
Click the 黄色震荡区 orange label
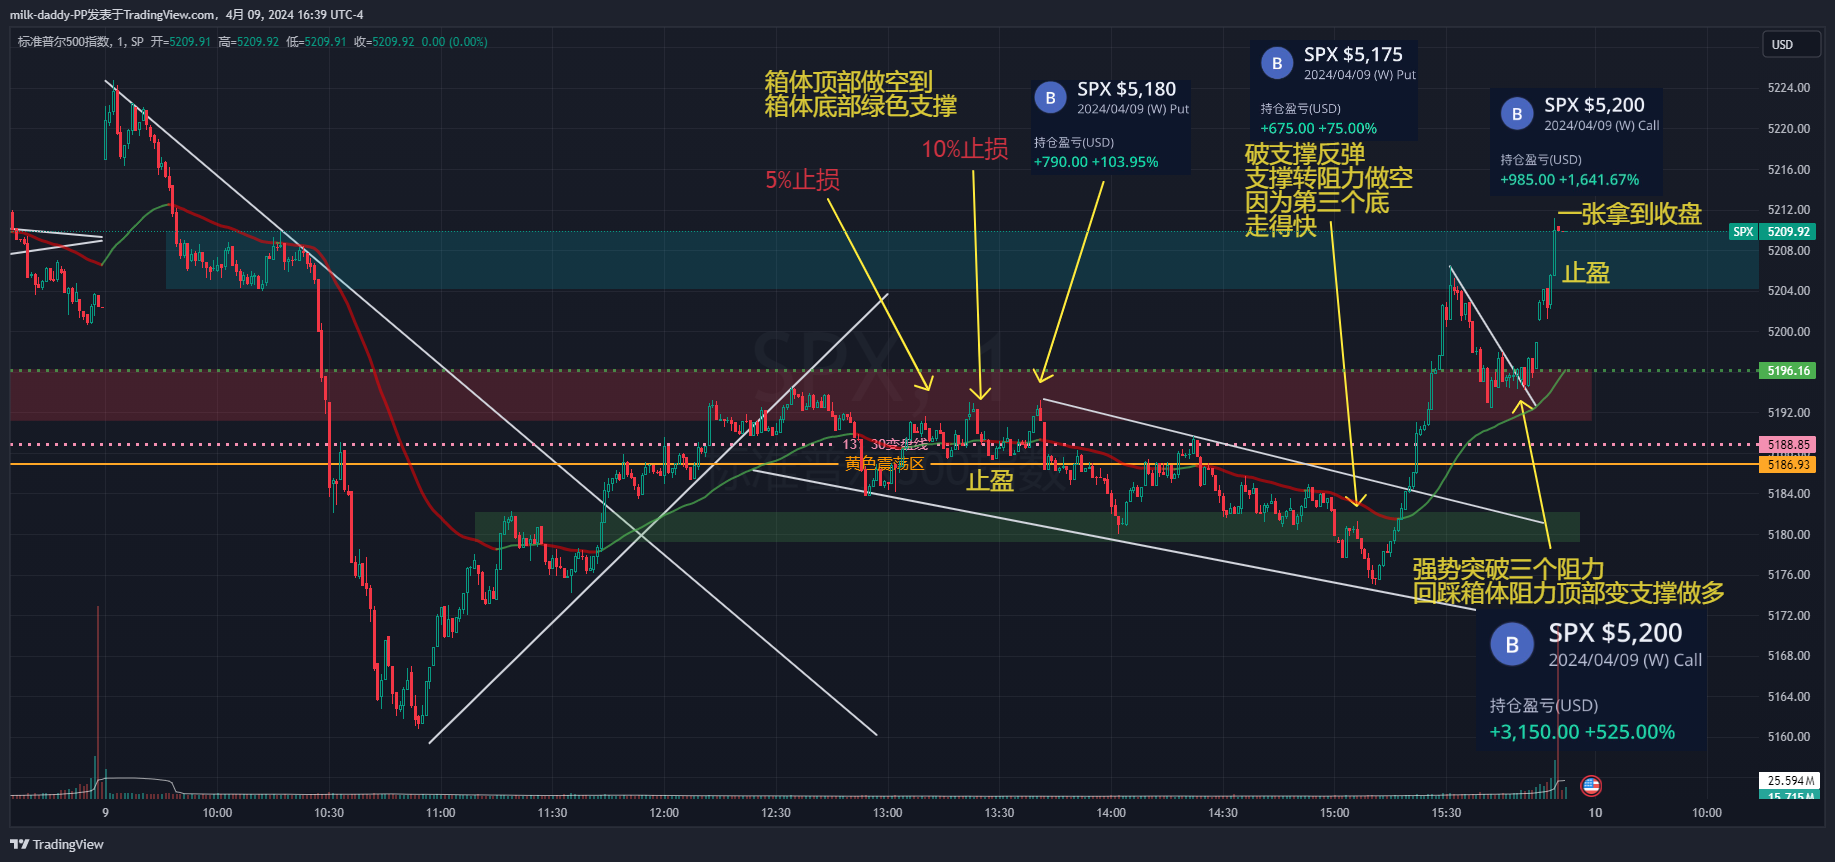pos(884,464)
